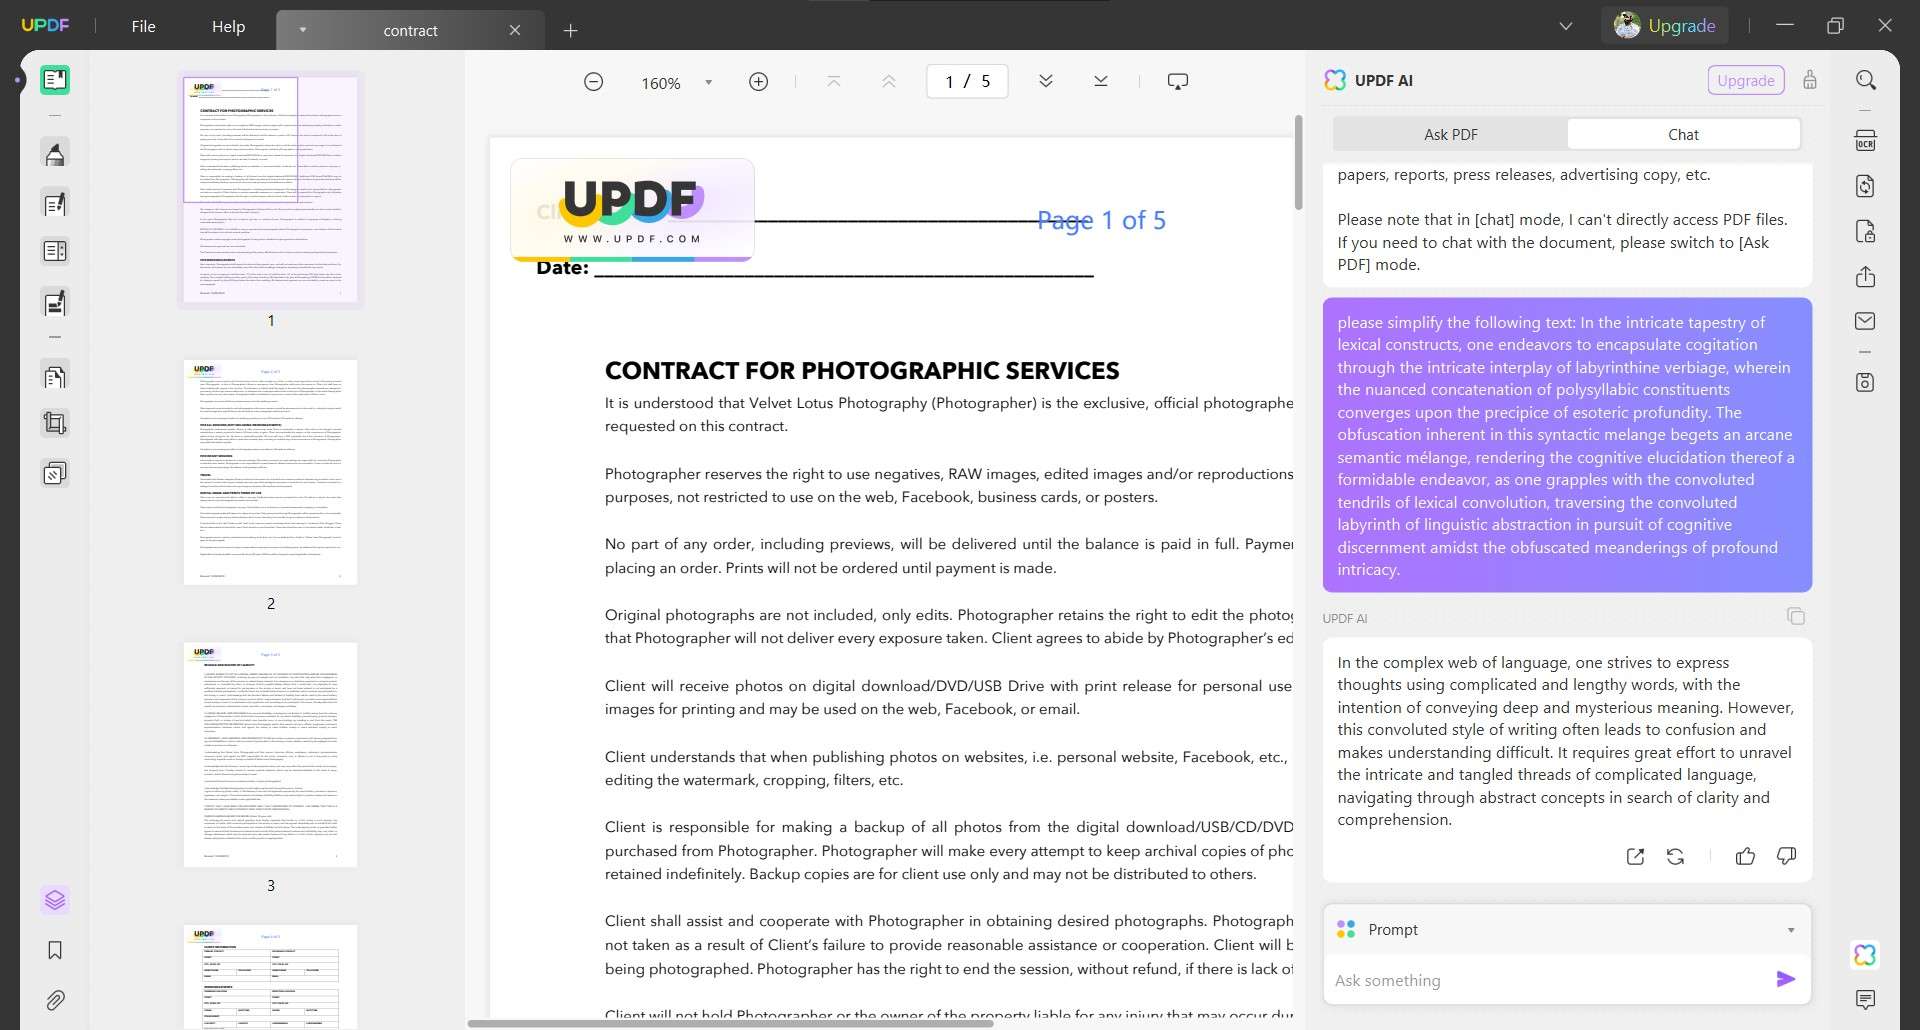Open the zoom level dropdown
This screenshot has height=1030, width=1920.
(x=709, y=82)
